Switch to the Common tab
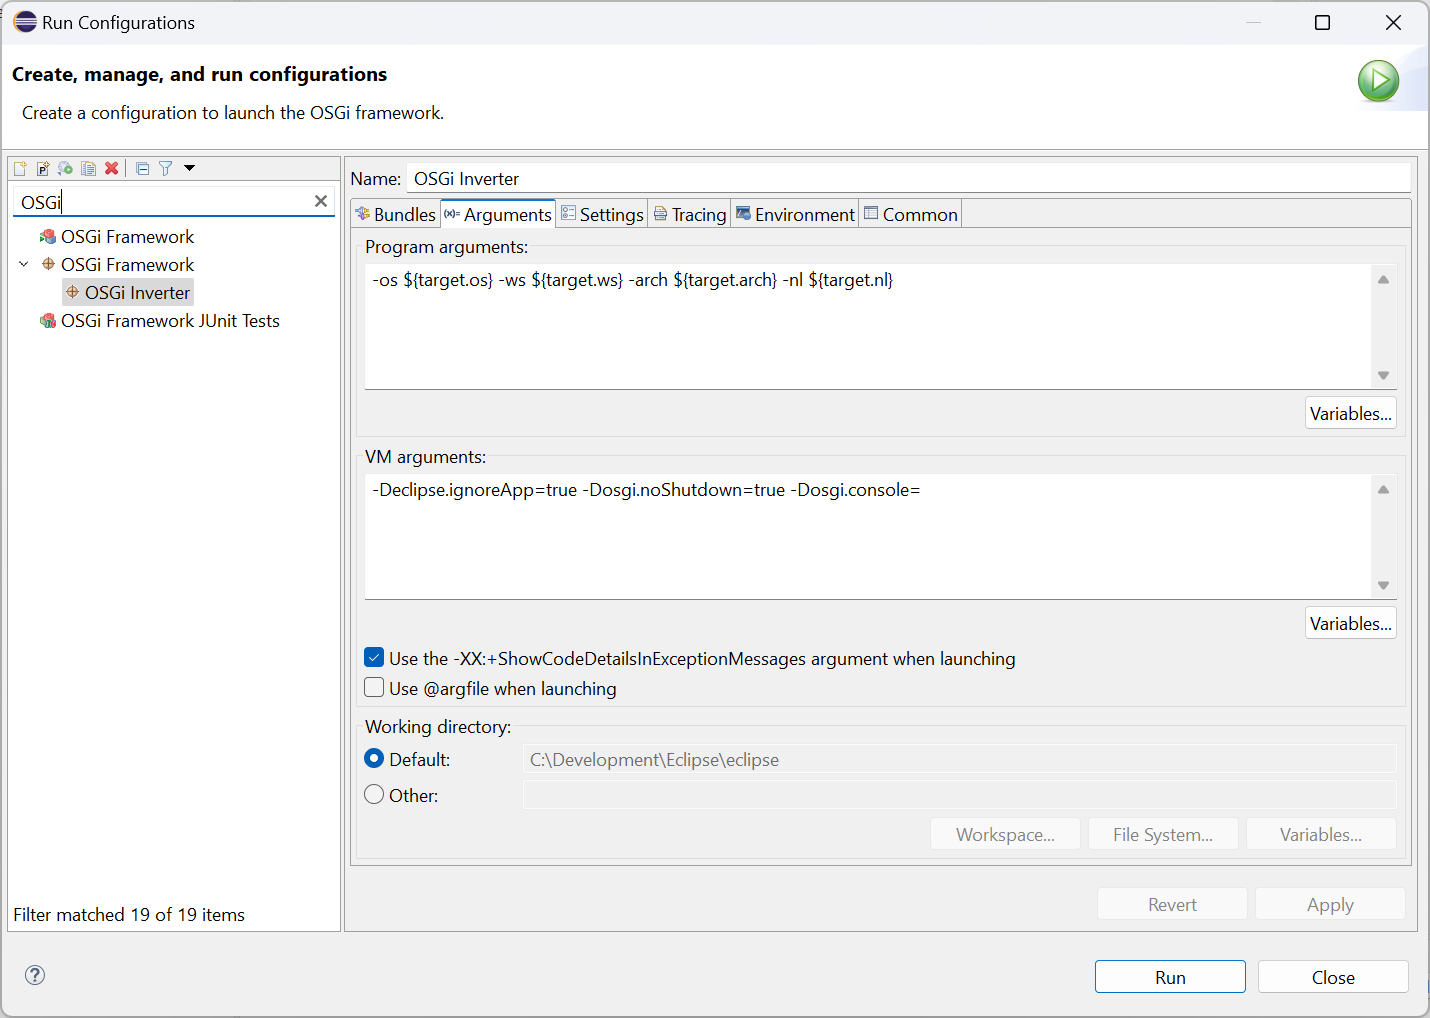The height and width of the screenshot is (1018, 1430). [x=911, y=214]
